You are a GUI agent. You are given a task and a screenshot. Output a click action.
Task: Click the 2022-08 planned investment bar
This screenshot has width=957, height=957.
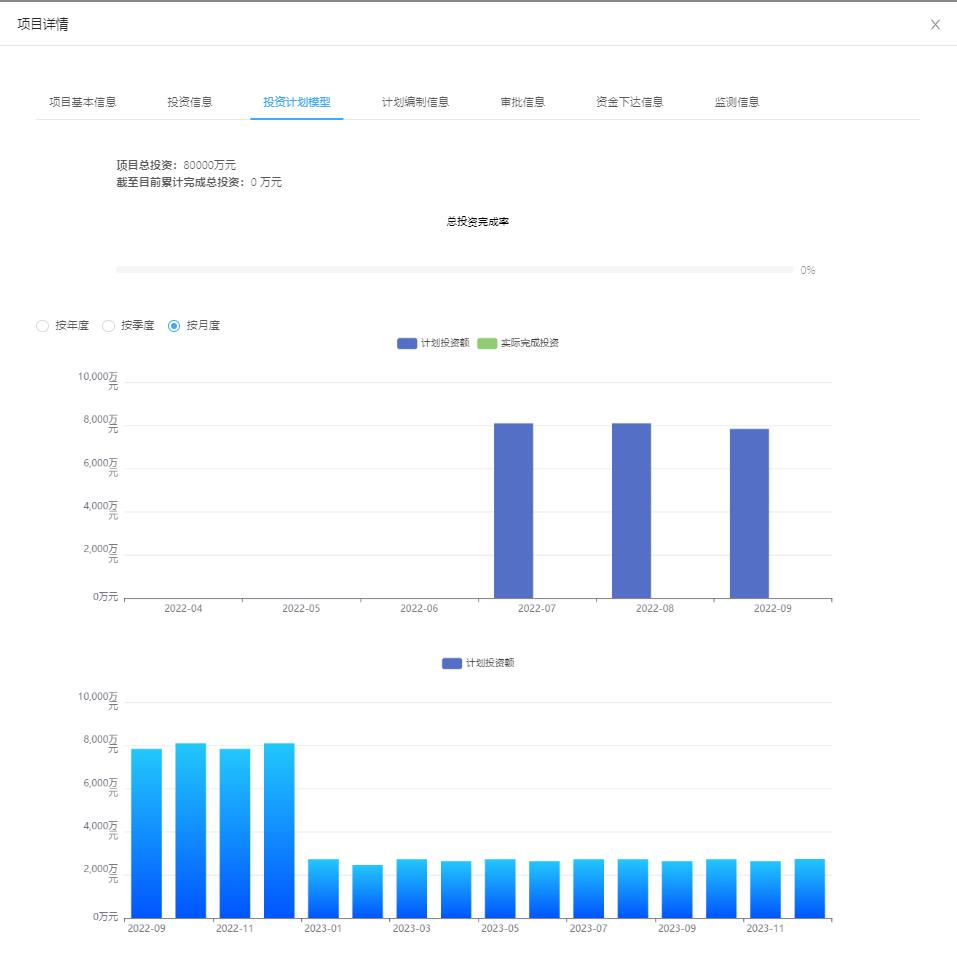coord(631,510)
